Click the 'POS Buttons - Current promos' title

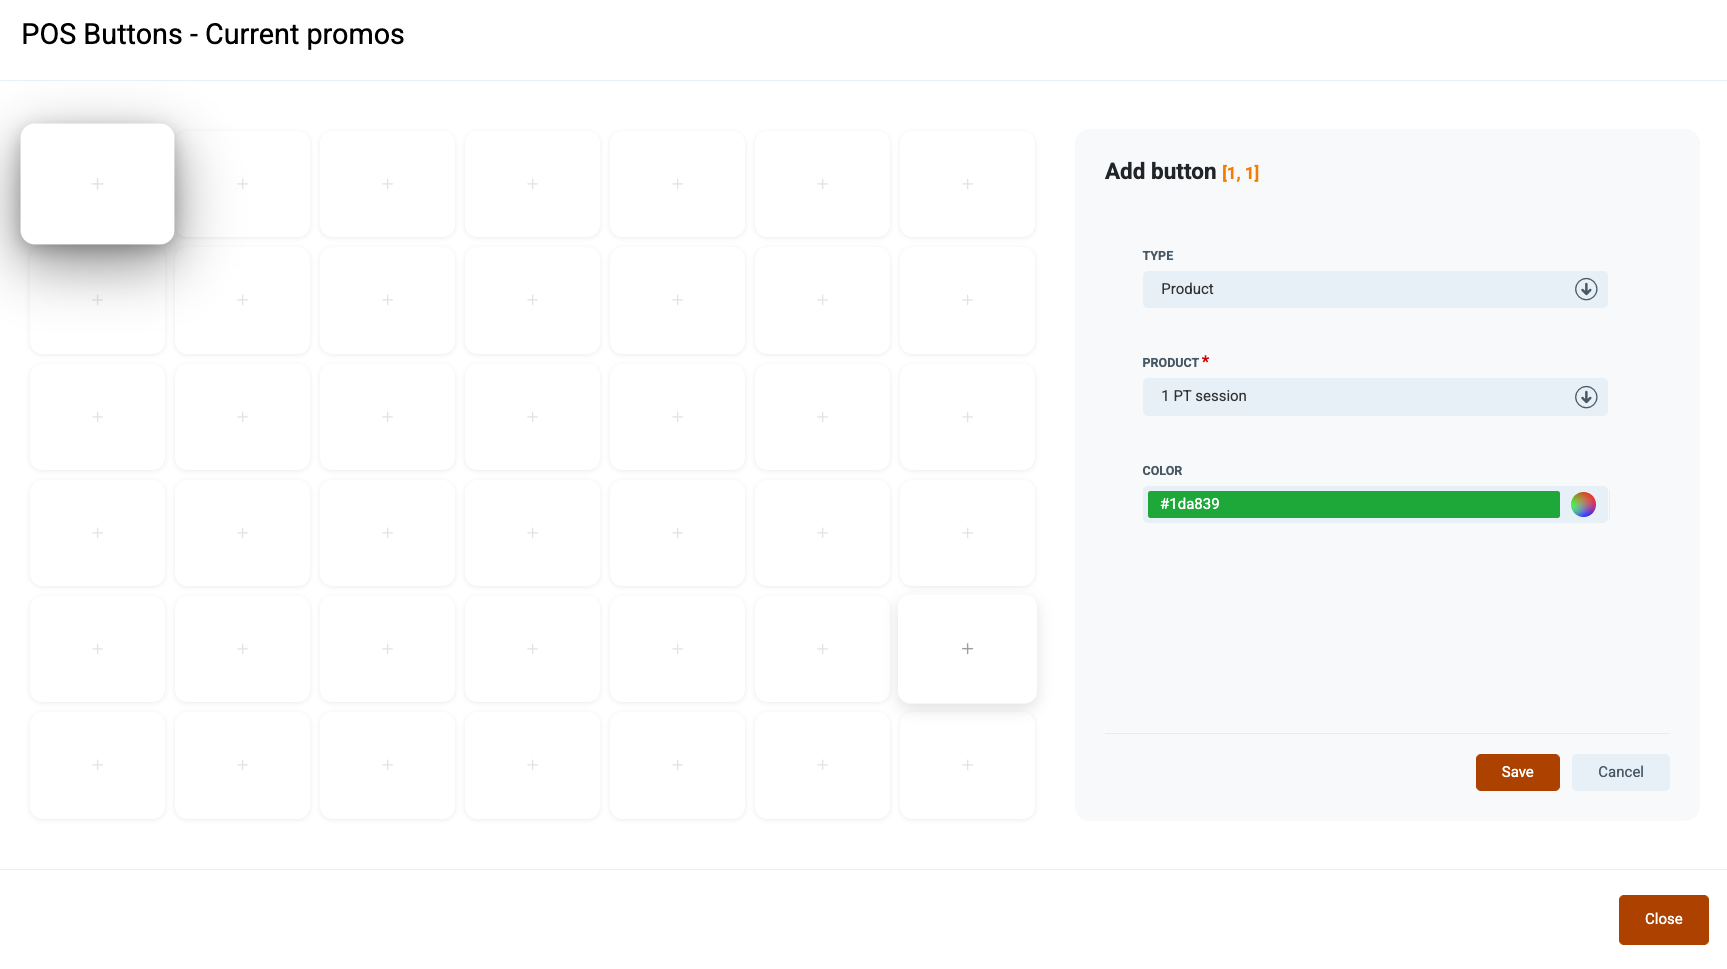(x=213, y=35)
